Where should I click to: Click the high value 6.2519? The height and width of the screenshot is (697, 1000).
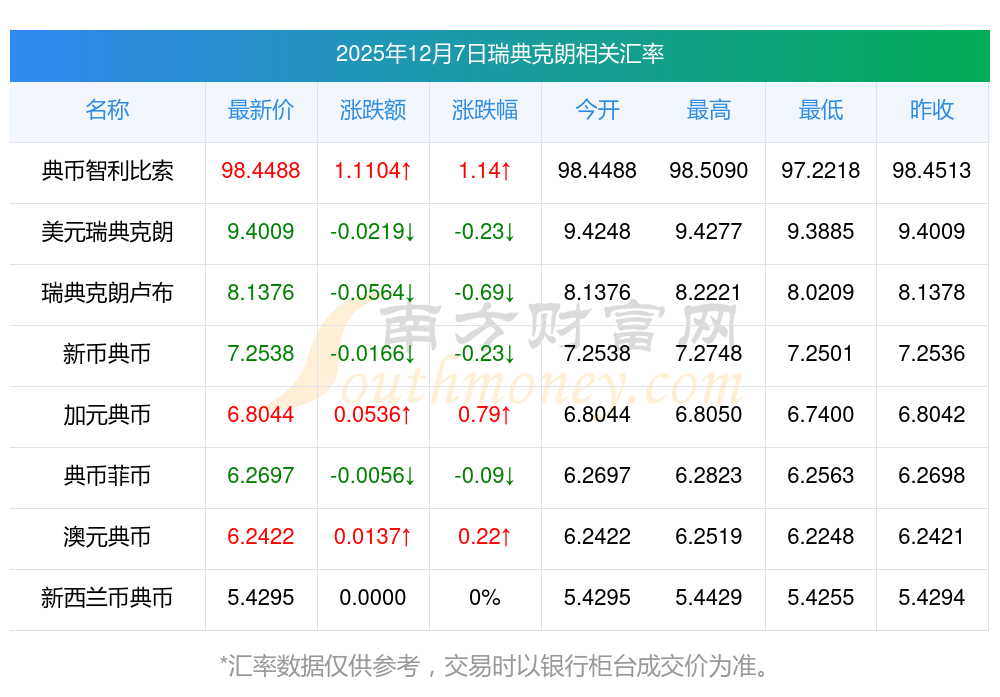click(709, 537)
